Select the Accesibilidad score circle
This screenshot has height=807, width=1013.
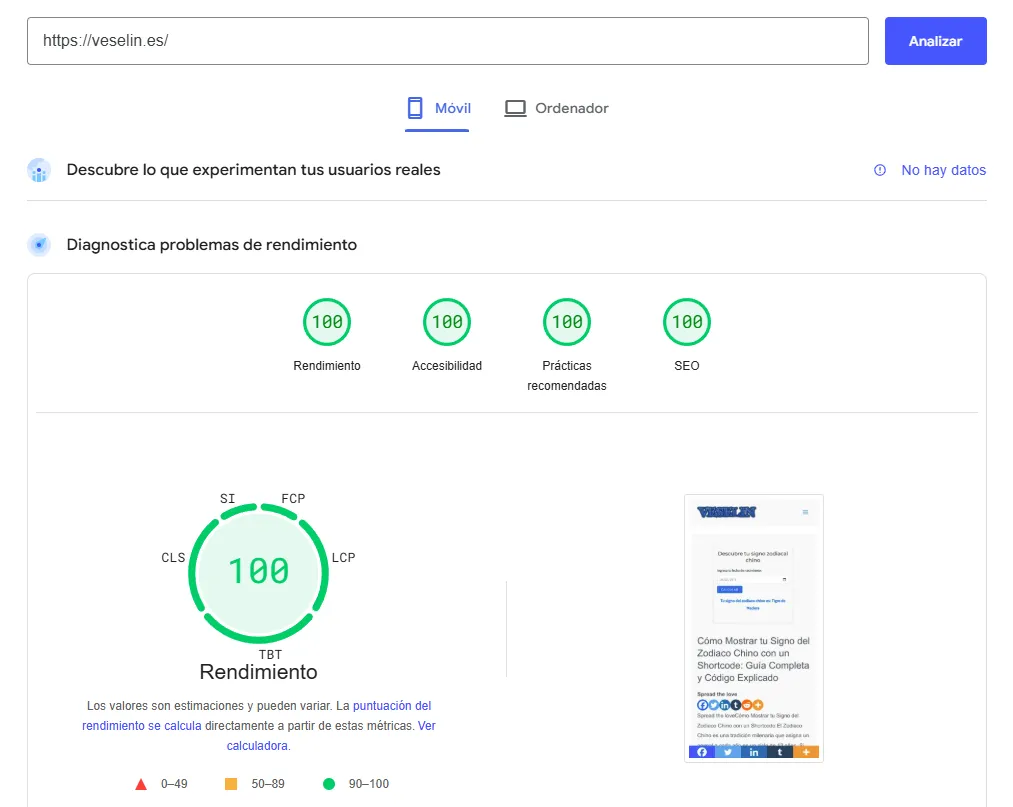click(447, 322)
